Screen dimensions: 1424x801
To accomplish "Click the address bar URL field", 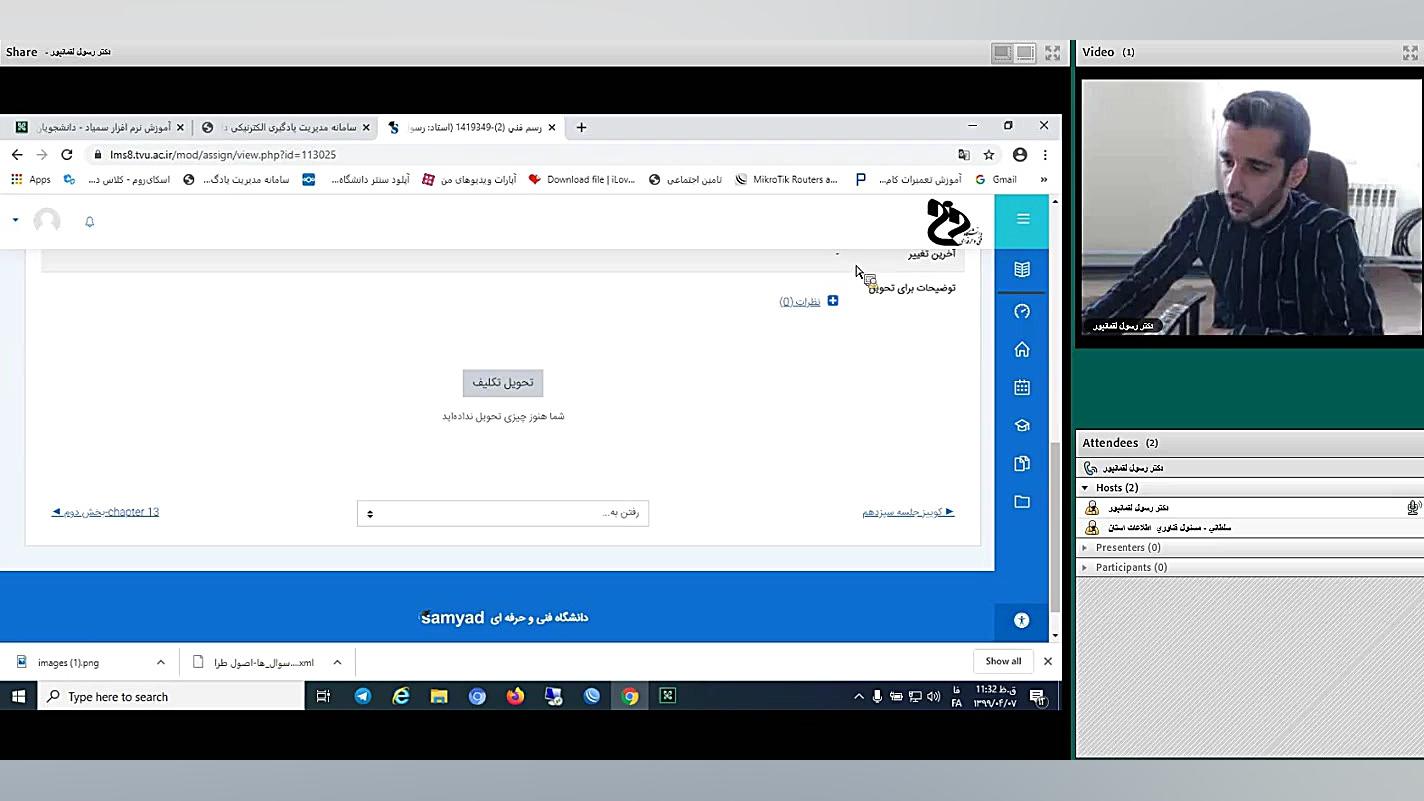I will pyautogui.click(x=520, y=155).
